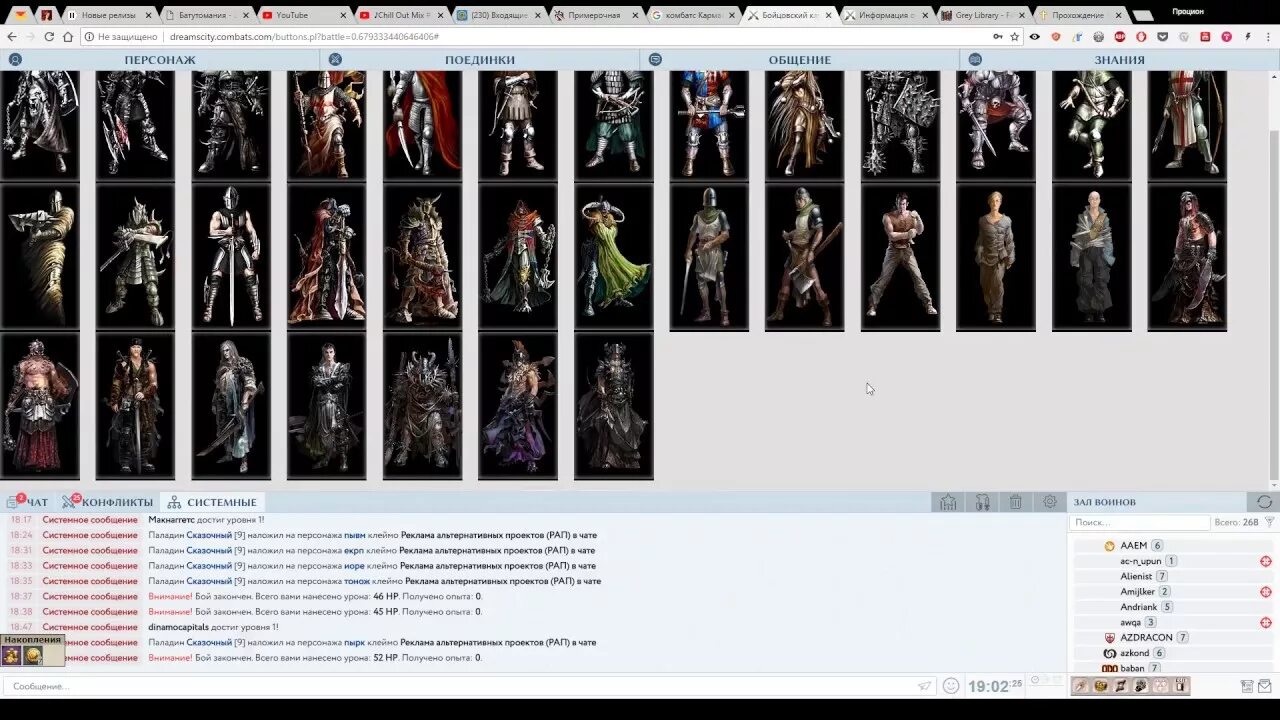Click the fifth quick-panel icon

pyautogui.click(x=1161, y=686)
